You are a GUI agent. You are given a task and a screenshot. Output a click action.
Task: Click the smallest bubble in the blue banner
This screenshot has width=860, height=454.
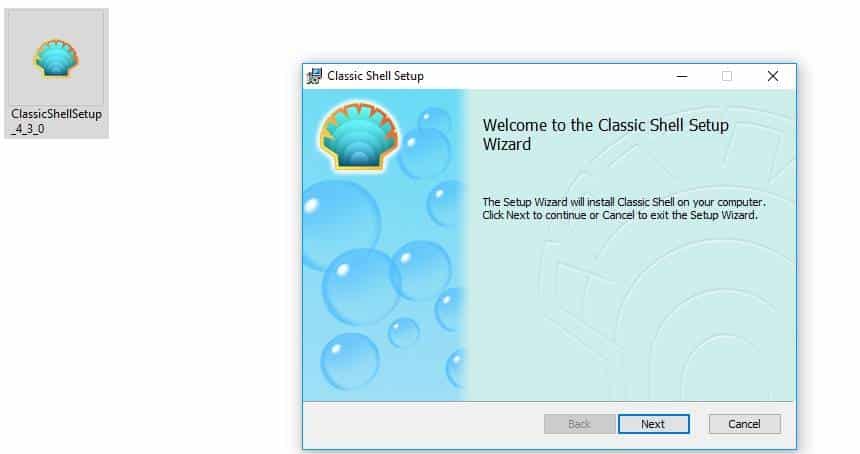click(404, 332)
